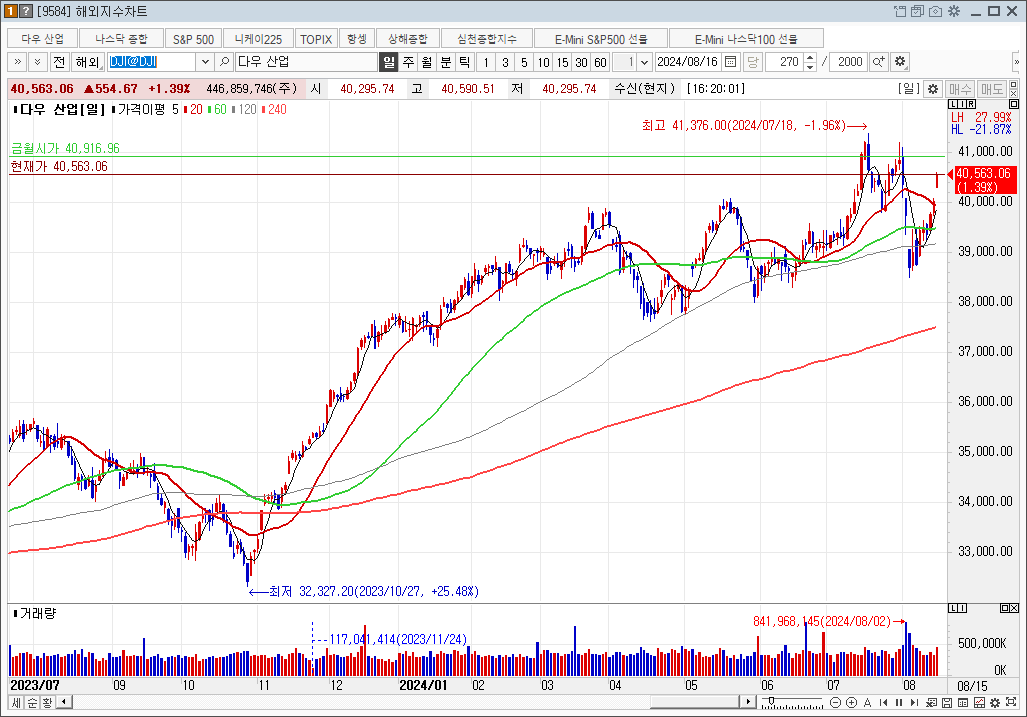The image size is (1027, 717).
Task: Click the magnifier zoom-plus icon in toolbar
Action: (879, 62)
